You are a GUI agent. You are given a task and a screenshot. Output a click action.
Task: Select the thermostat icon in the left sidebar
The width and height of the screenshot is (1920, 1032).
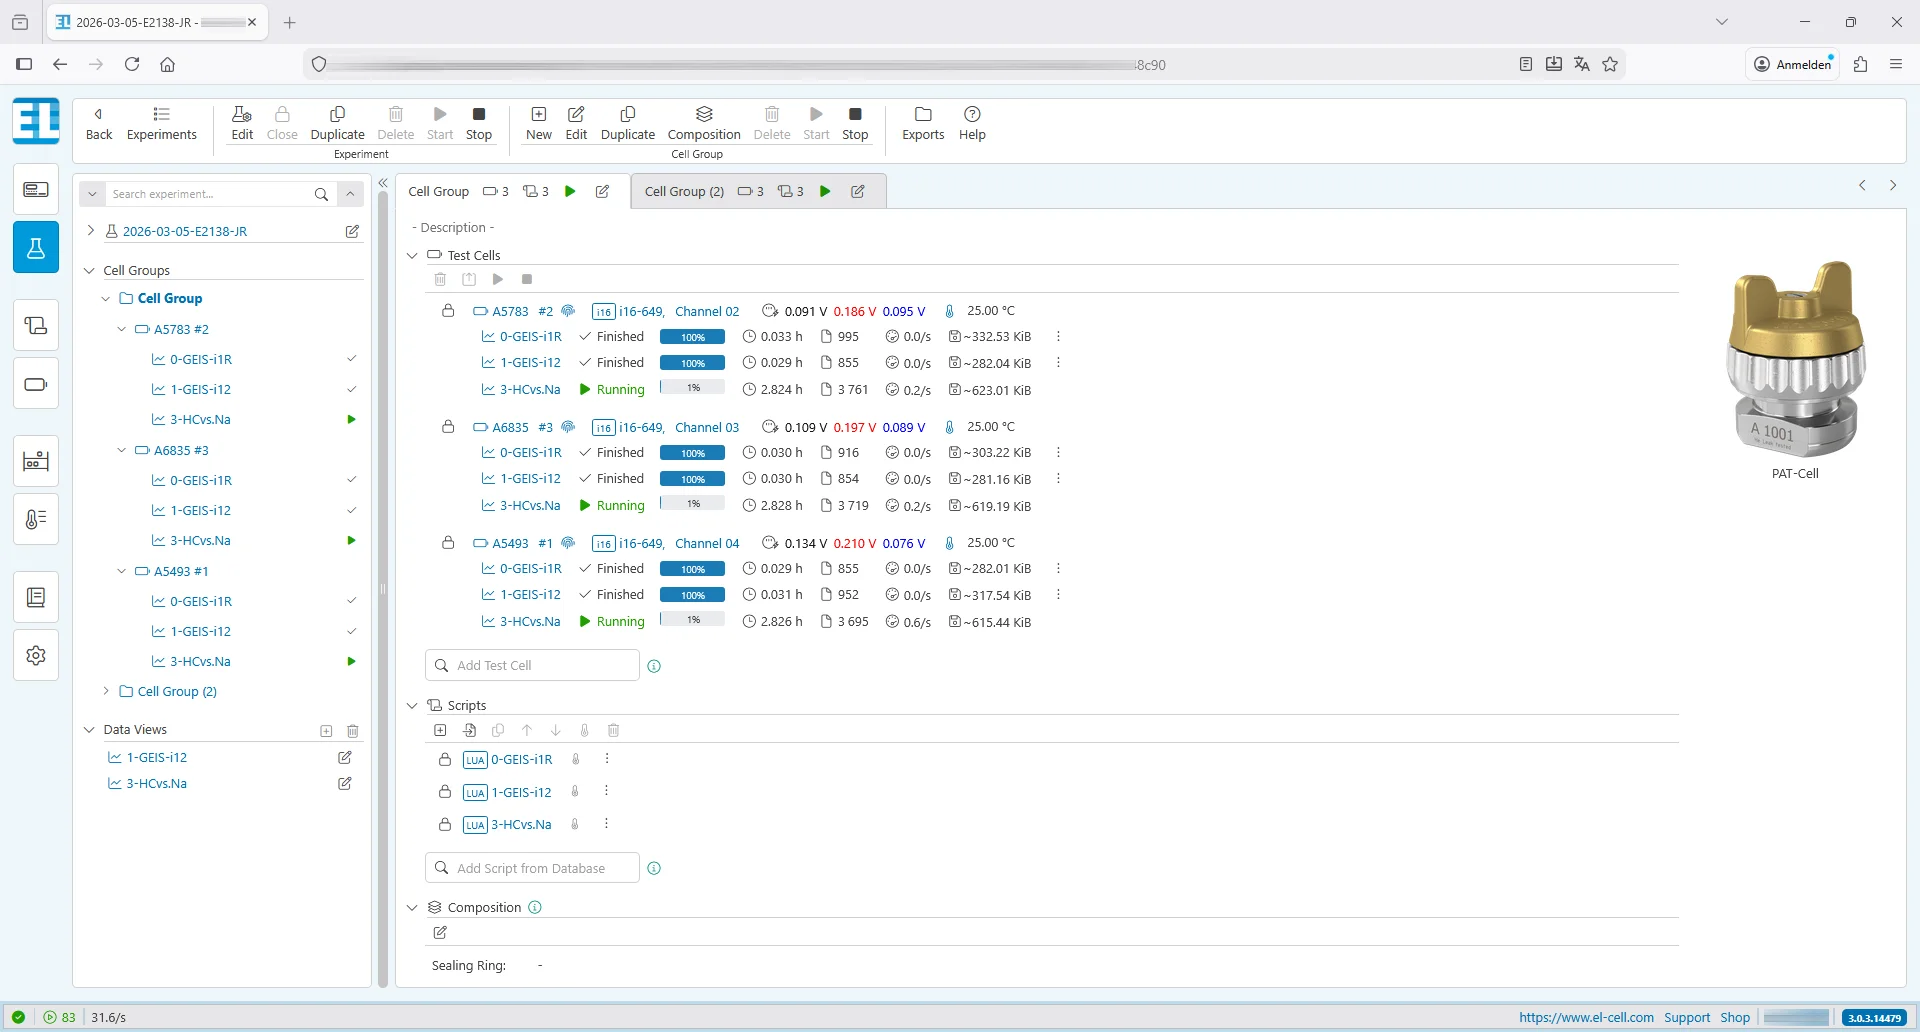[x=36, y=519]
